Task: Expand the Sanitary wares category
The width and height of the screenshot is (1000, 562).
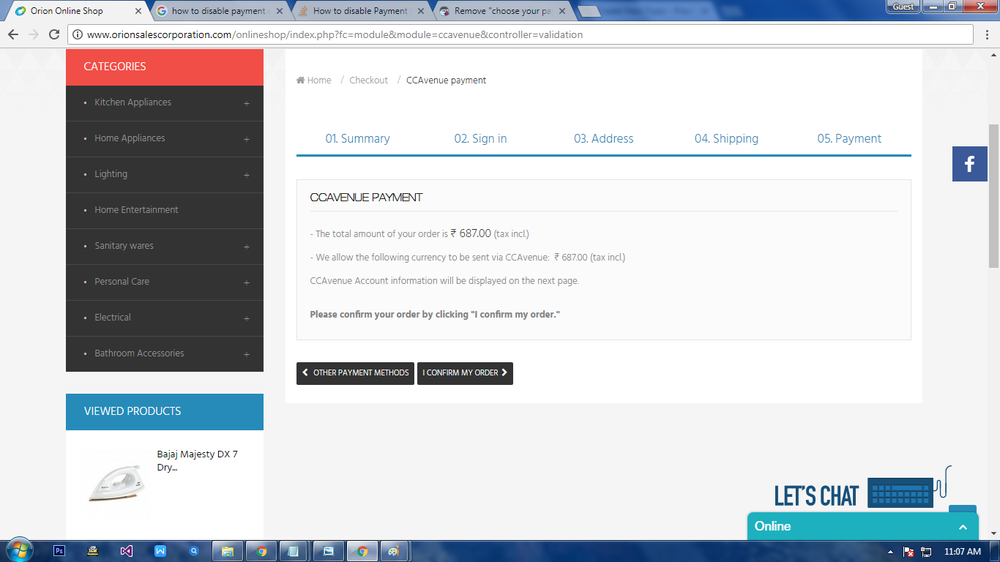Action: pos(246,246)
